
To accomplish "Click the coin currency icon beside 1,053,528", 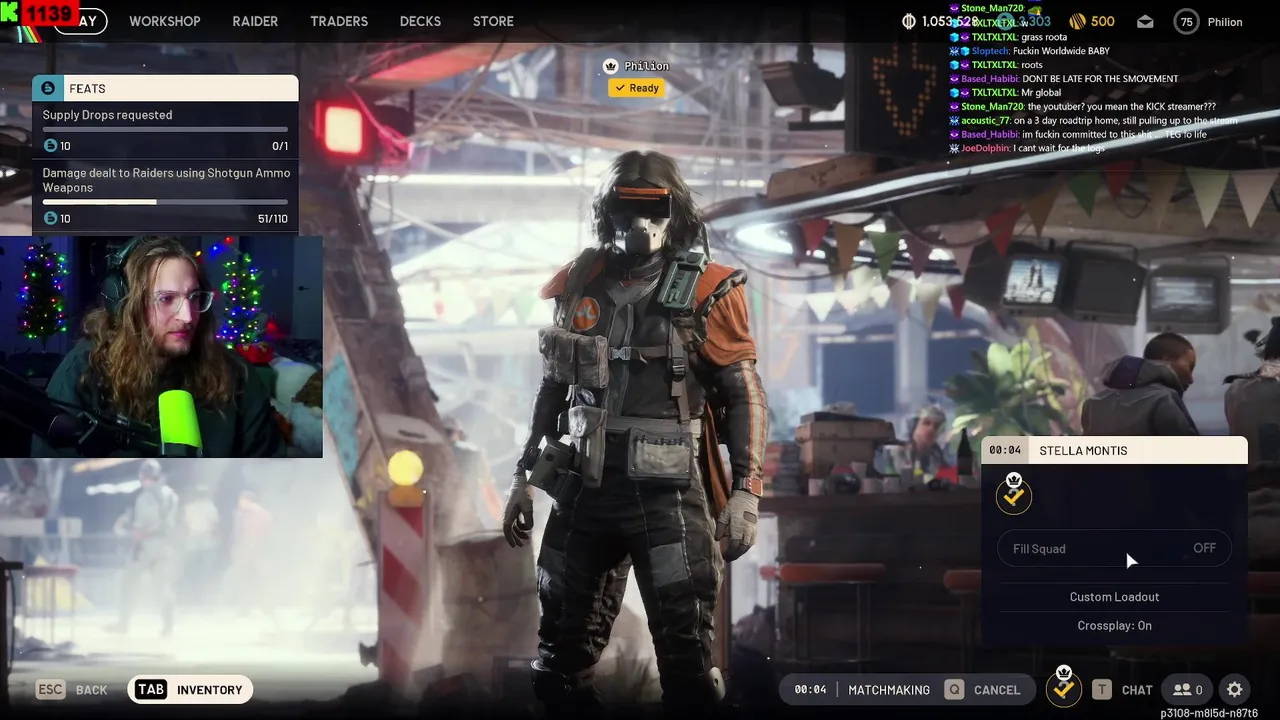I will [x=909, y=21].
